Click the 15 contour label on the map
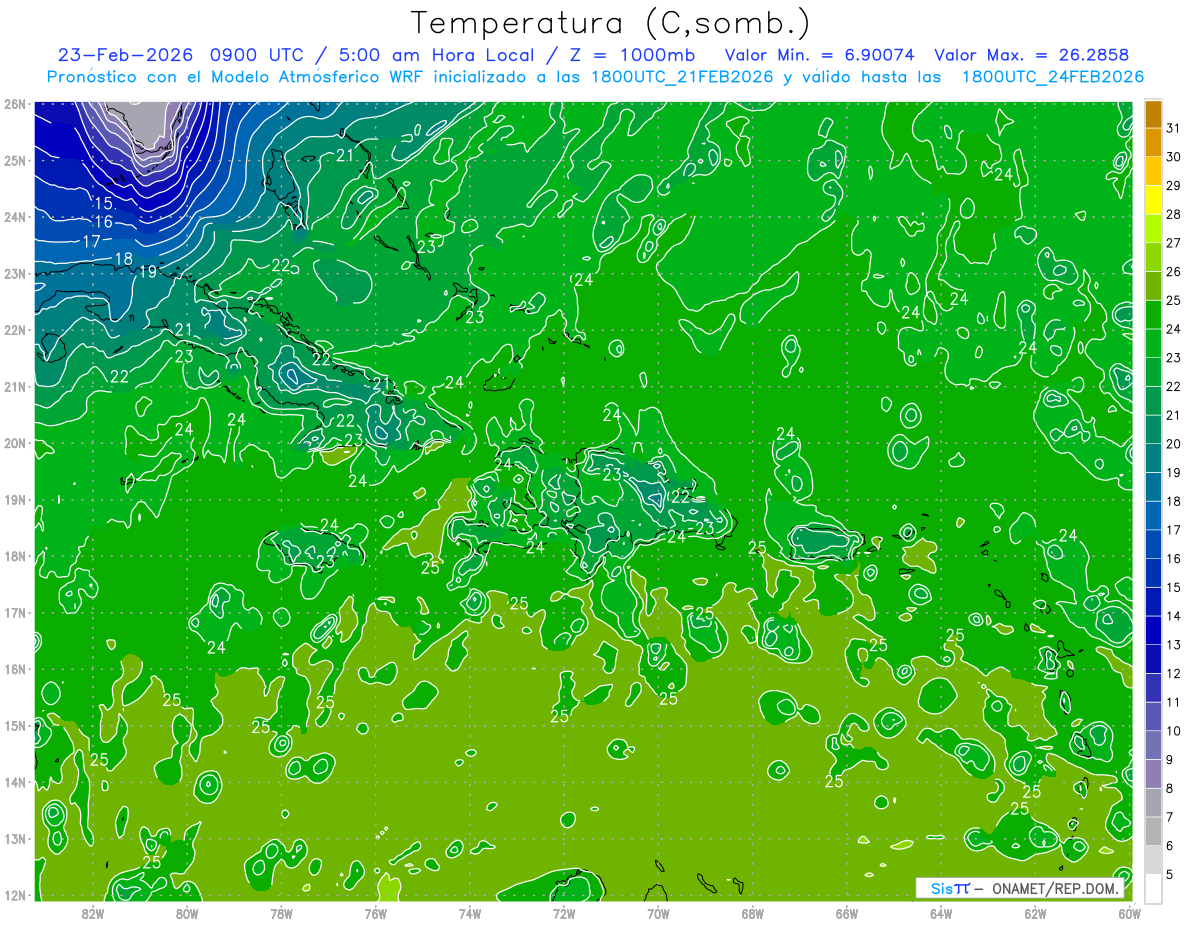Viewport: 1200px width, 927px height. (103, 203)
